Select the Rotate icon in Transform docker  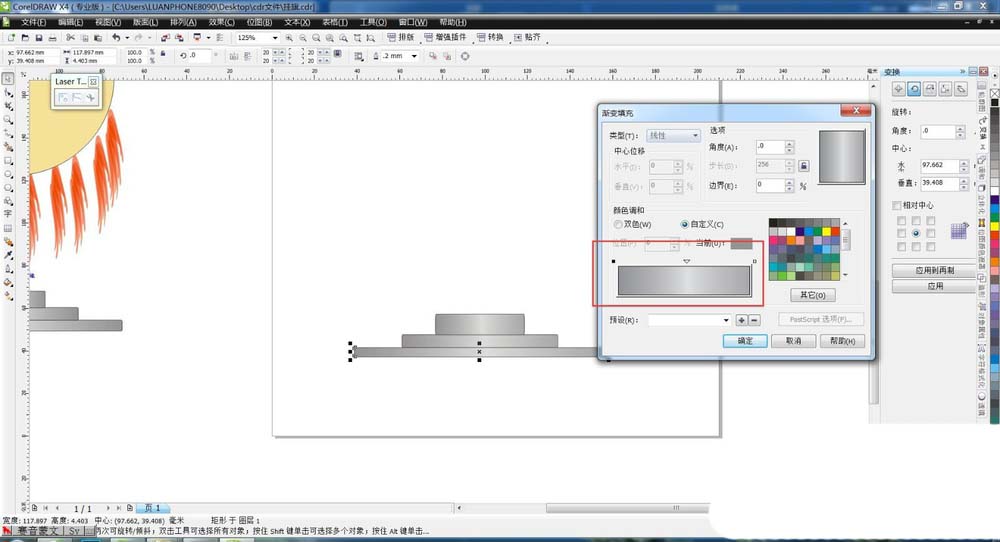point(914,89)
